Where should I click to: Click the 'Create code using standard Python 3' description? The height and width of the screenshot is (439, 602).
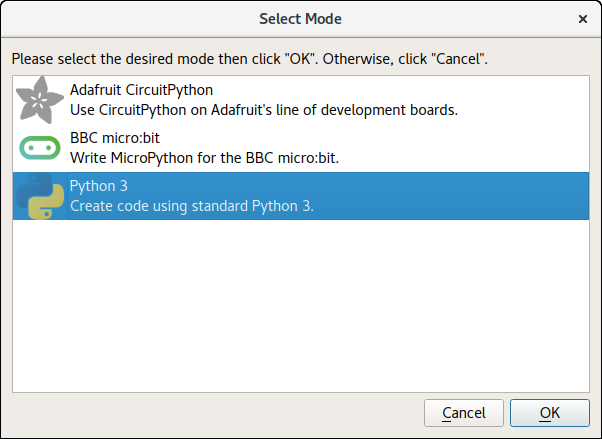pos(192,206)
